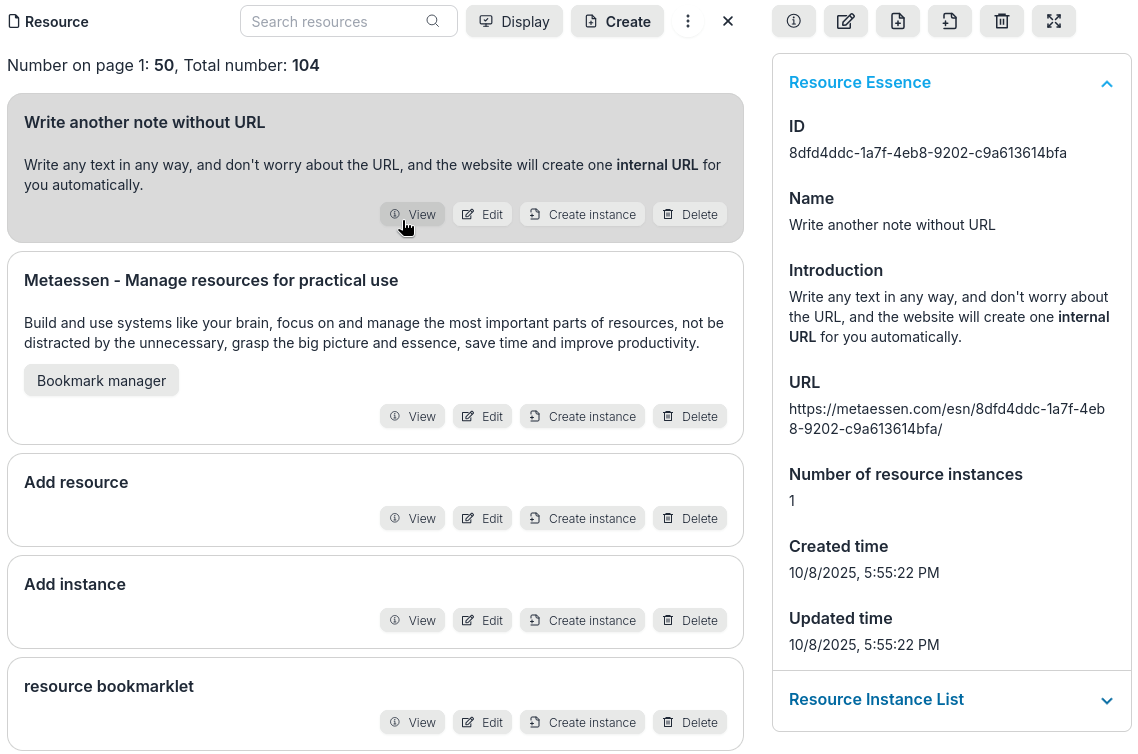Screen dimensions: 1138x754
Task: Click the edit pencil icon in detail toolbar
Action: coord(846,21)
